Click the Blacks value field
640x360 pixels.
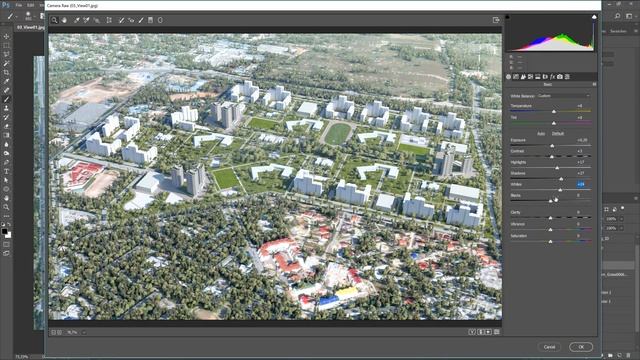(x=578, y=196)
